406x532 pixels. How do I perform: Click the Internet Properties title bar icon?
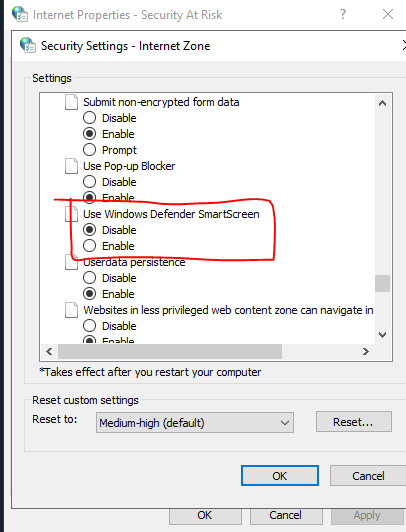click(x=20, y=14)
